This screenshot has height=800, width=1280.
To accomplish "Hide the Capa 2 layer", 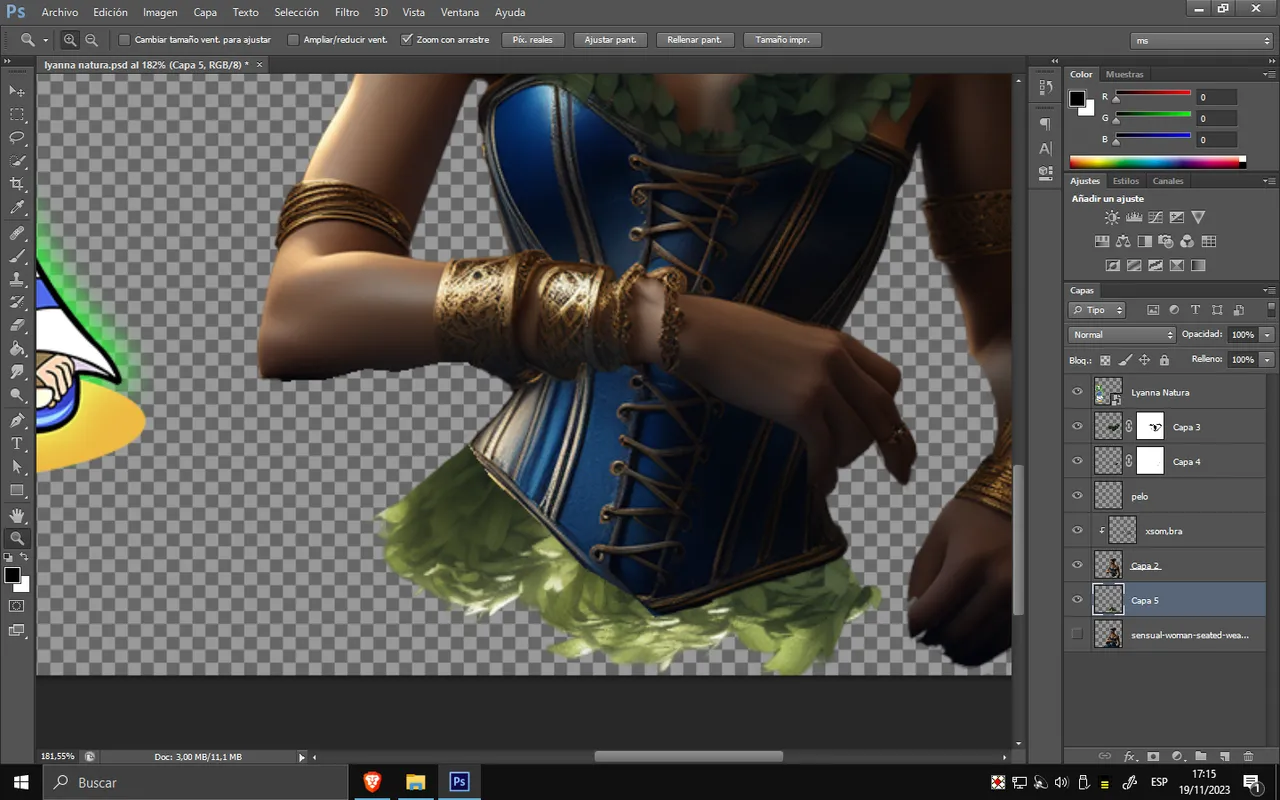I will (x=1077, y=564).
